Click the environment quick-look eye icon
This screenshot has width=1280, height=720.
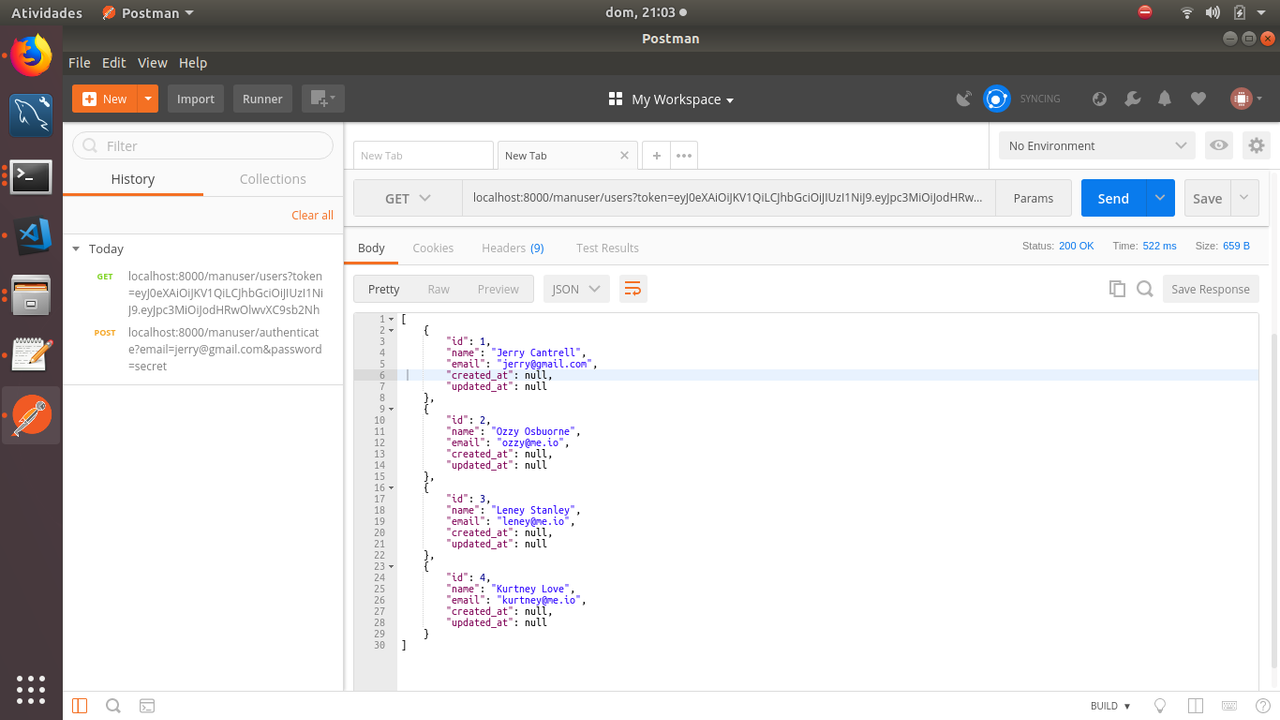point(1219,145)
